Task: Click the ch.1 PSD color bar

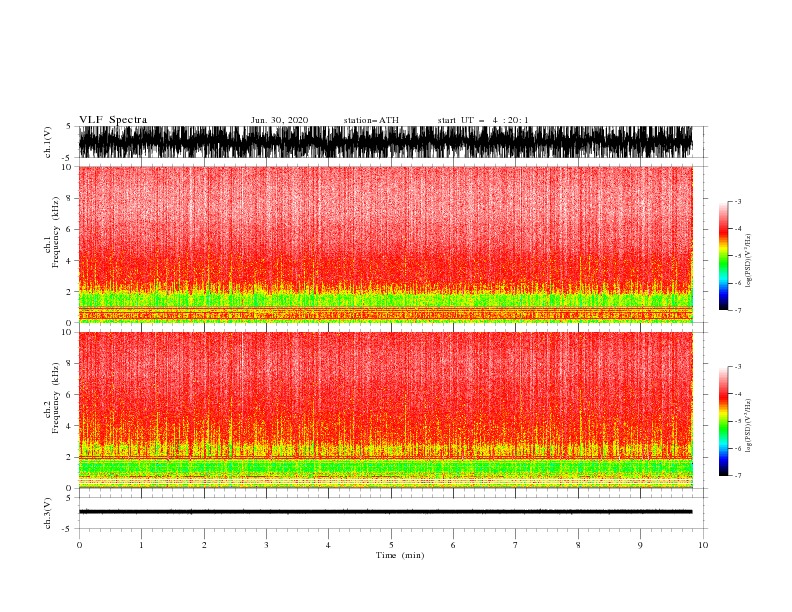Action: coord(724,256)
